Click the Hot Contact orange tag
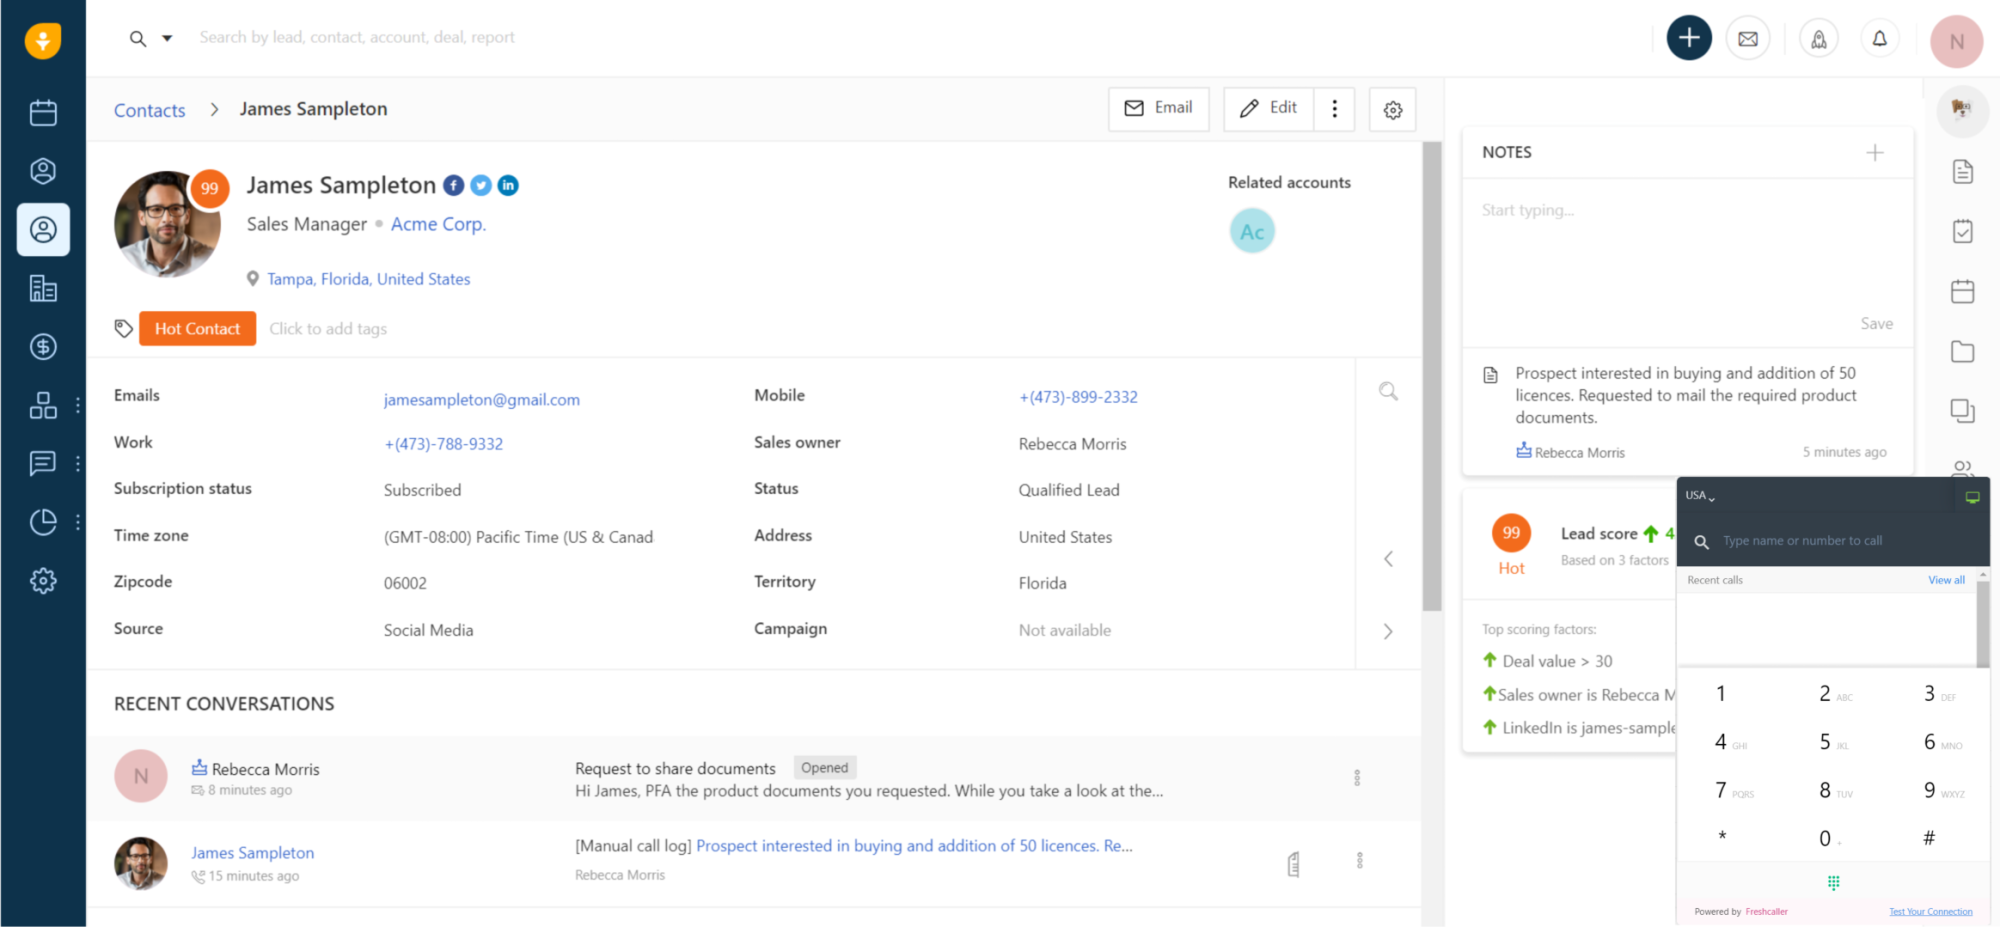The width and height of the screenshot is (2000, 927). (197, 329)
